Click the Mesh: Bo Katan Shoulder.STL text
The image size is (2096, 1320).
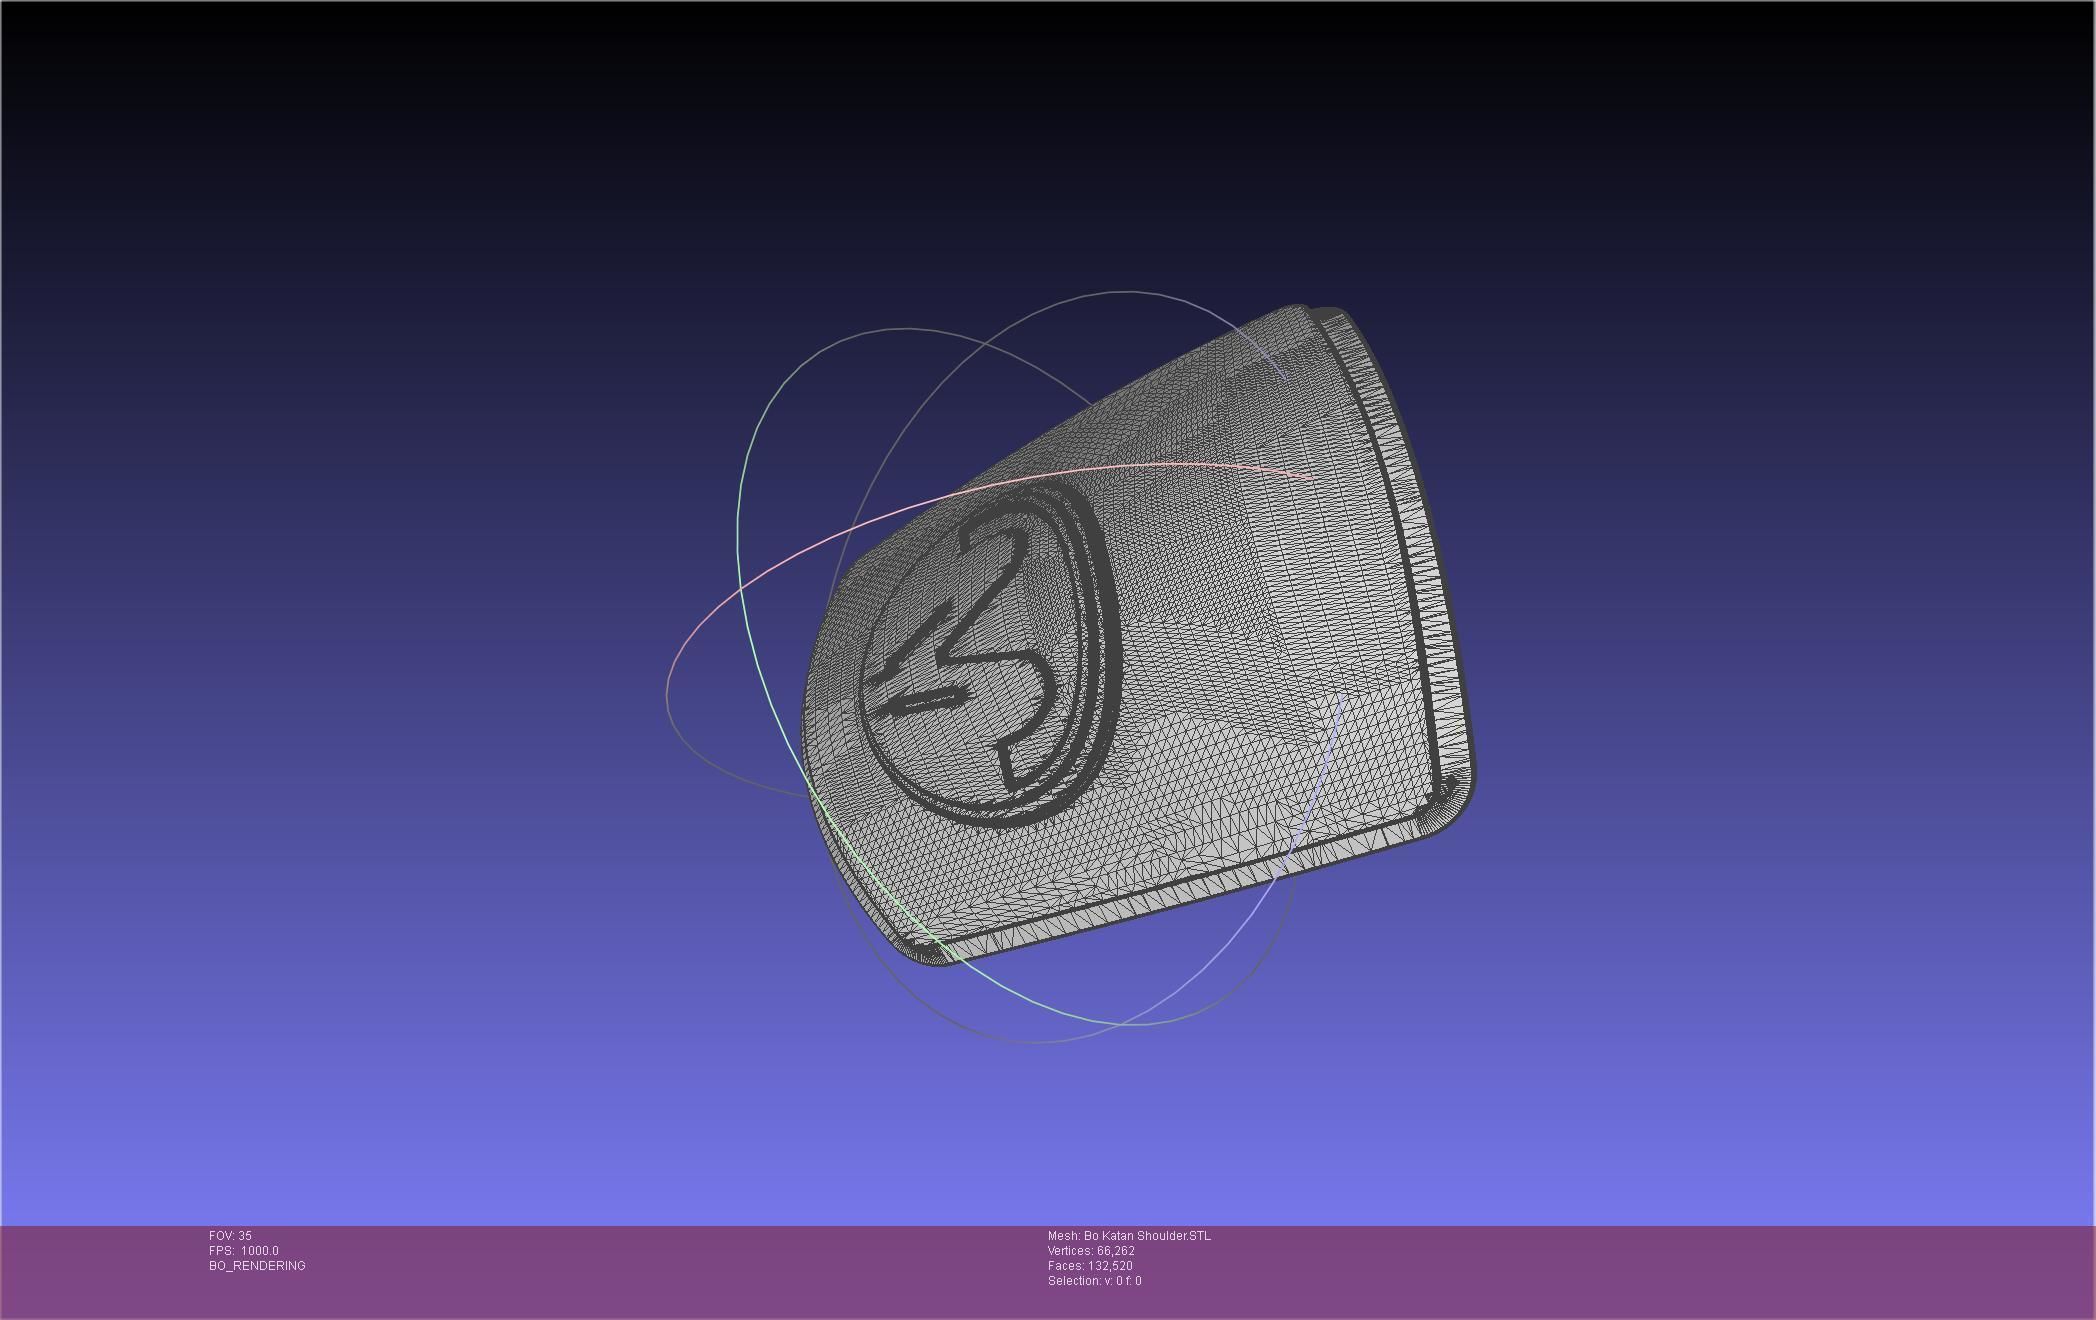[1129, 1236]
